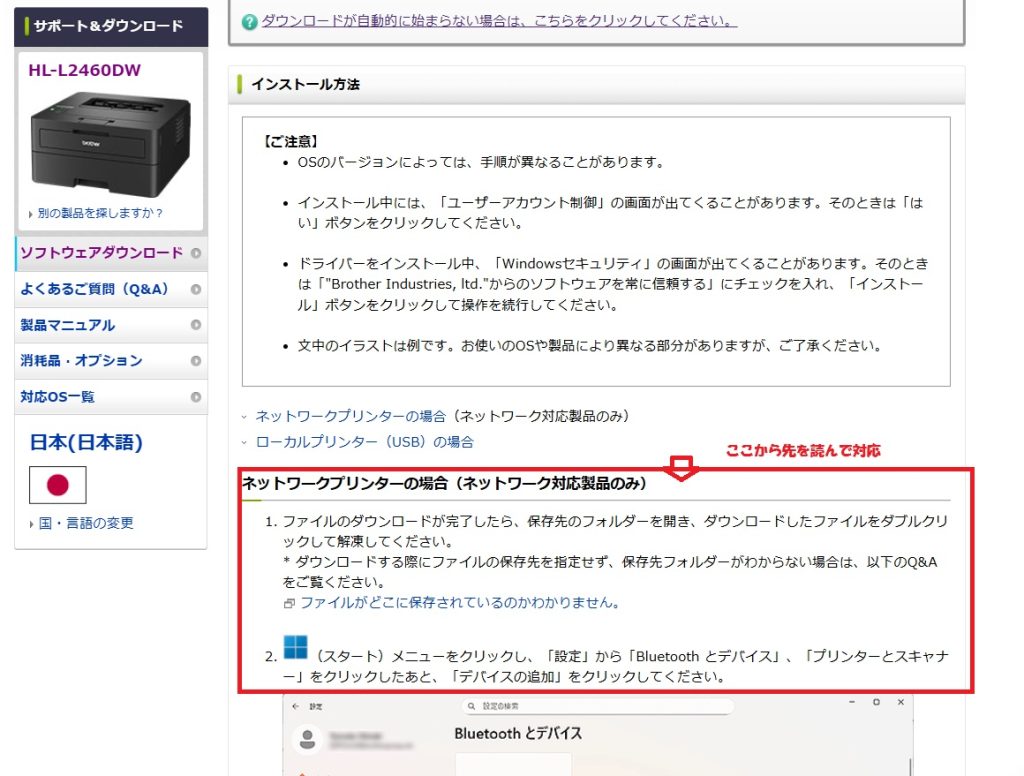This screenshot has width=1024, height=776.
Task: Open ファイルがどこに保存されているのかわかりません link
Action: tap(460, 603)
